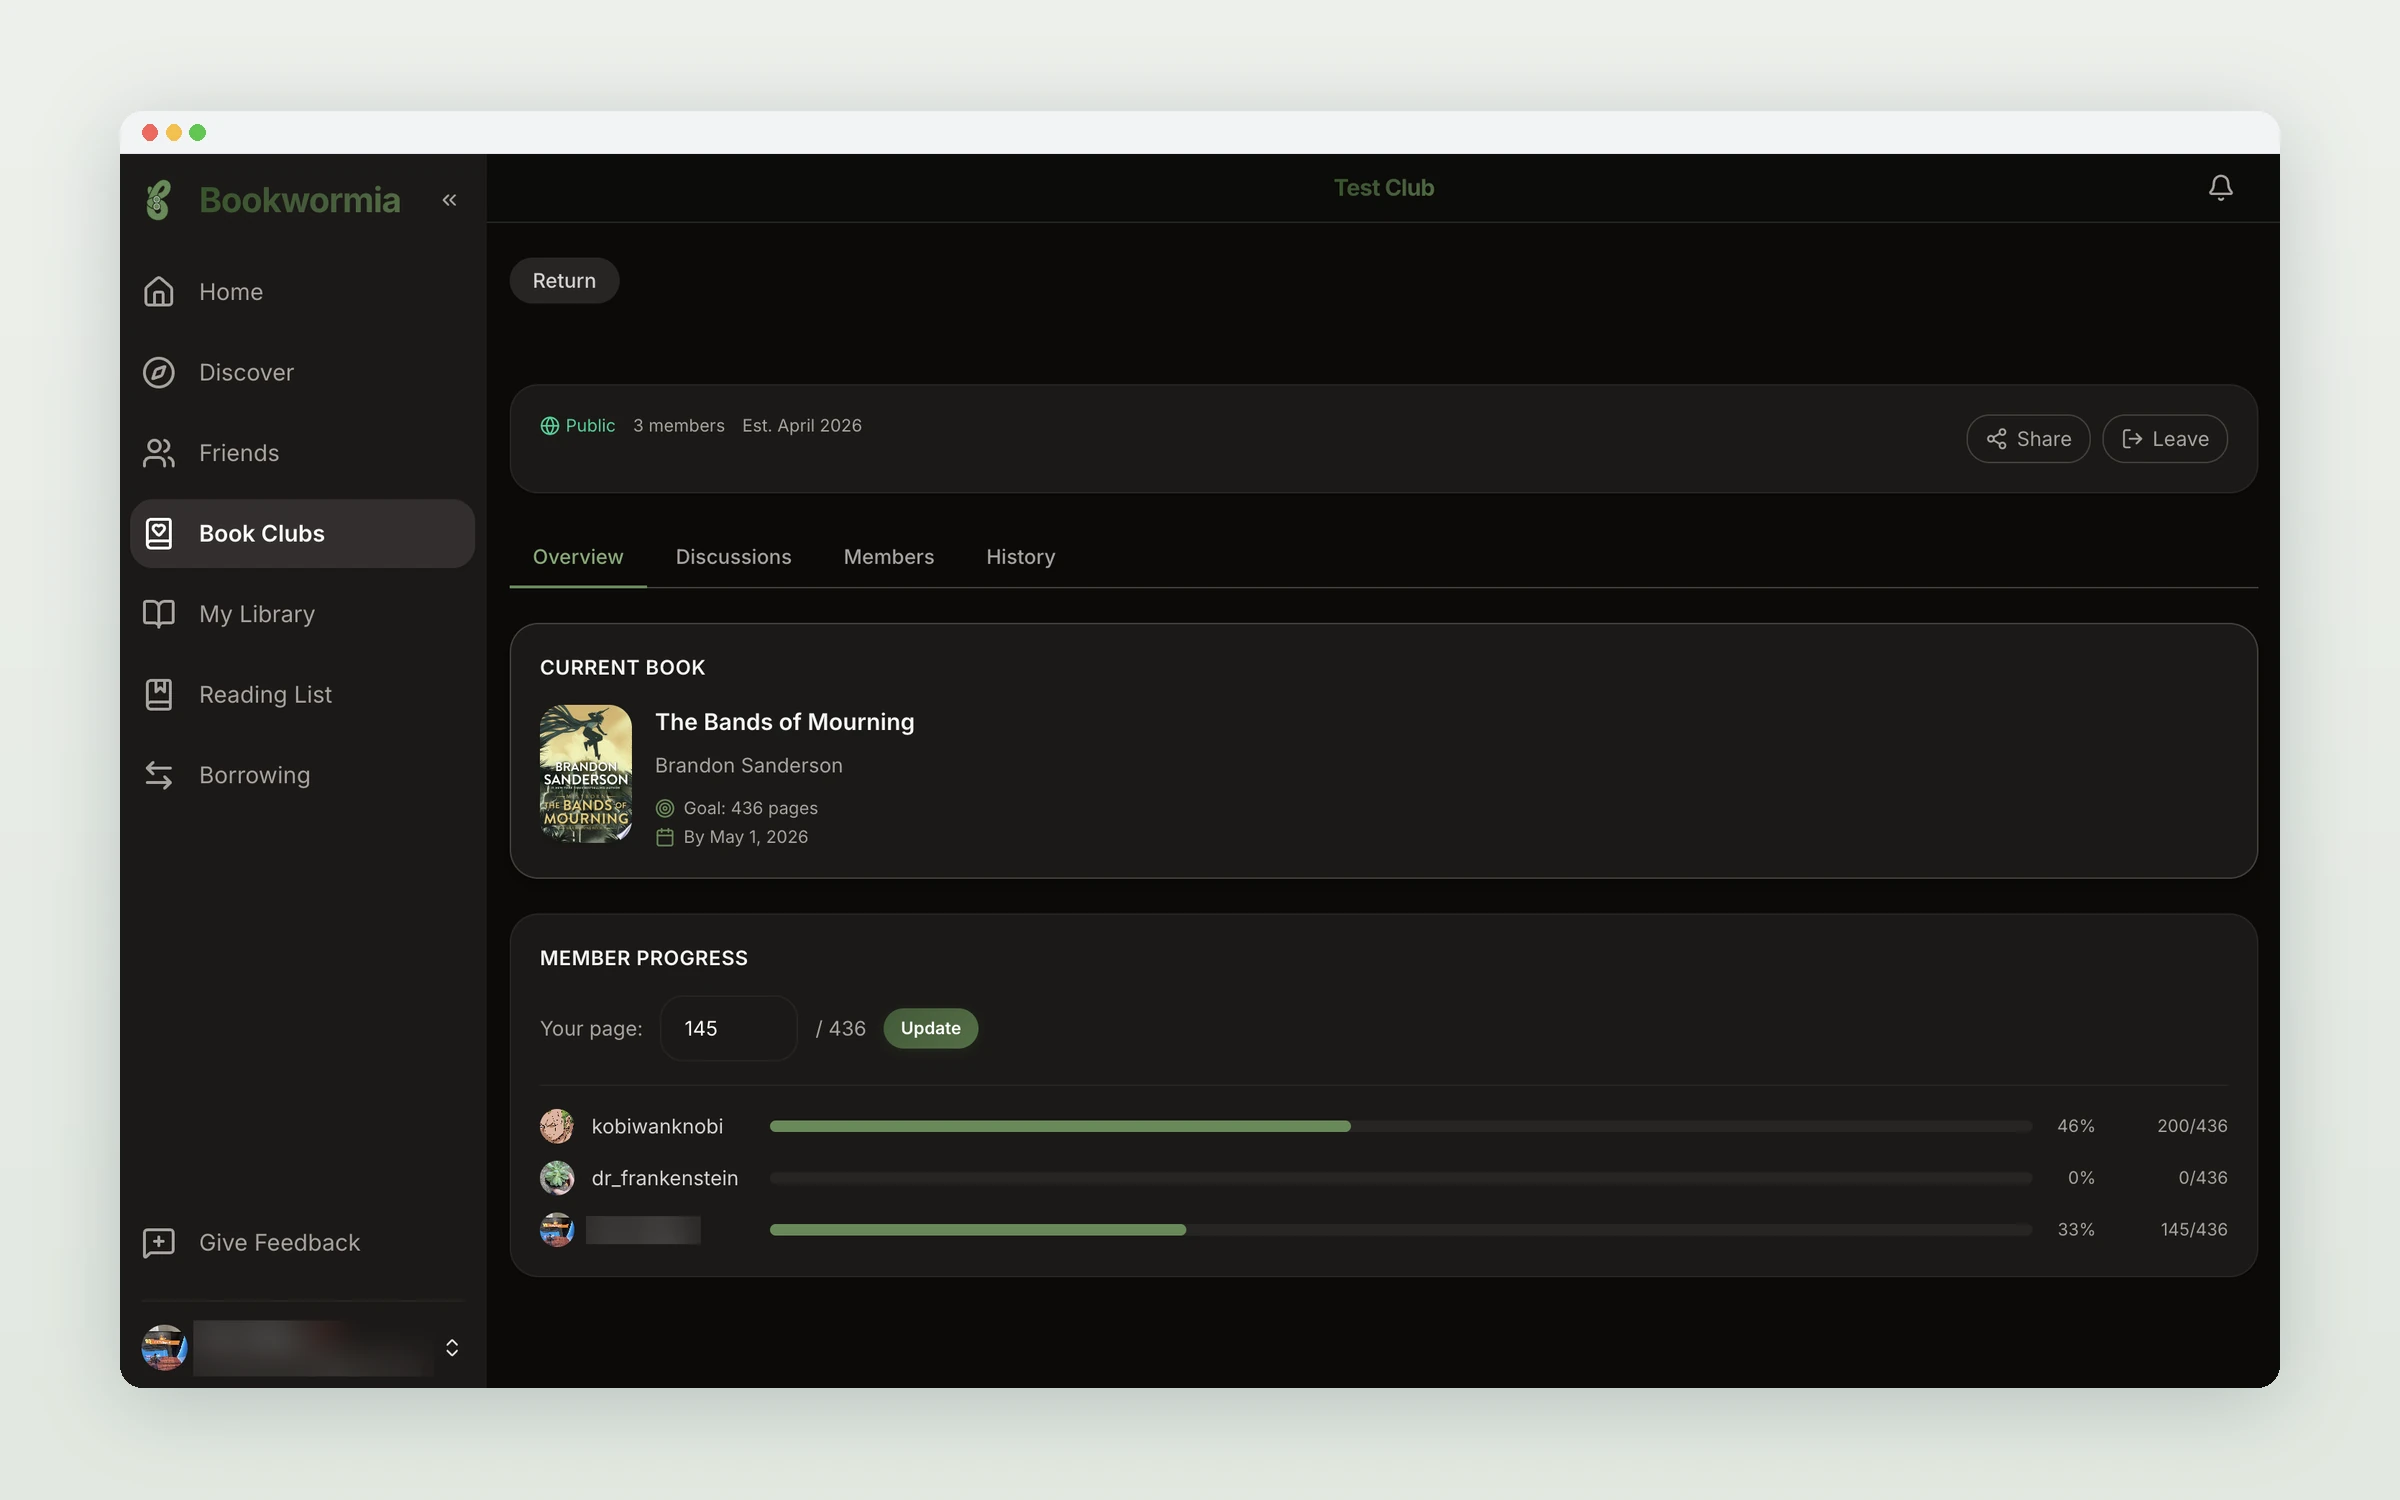Screen dimensions: 2400x1500
Task: Click the 200/436 page count
Action: tap(2192, 1126)
